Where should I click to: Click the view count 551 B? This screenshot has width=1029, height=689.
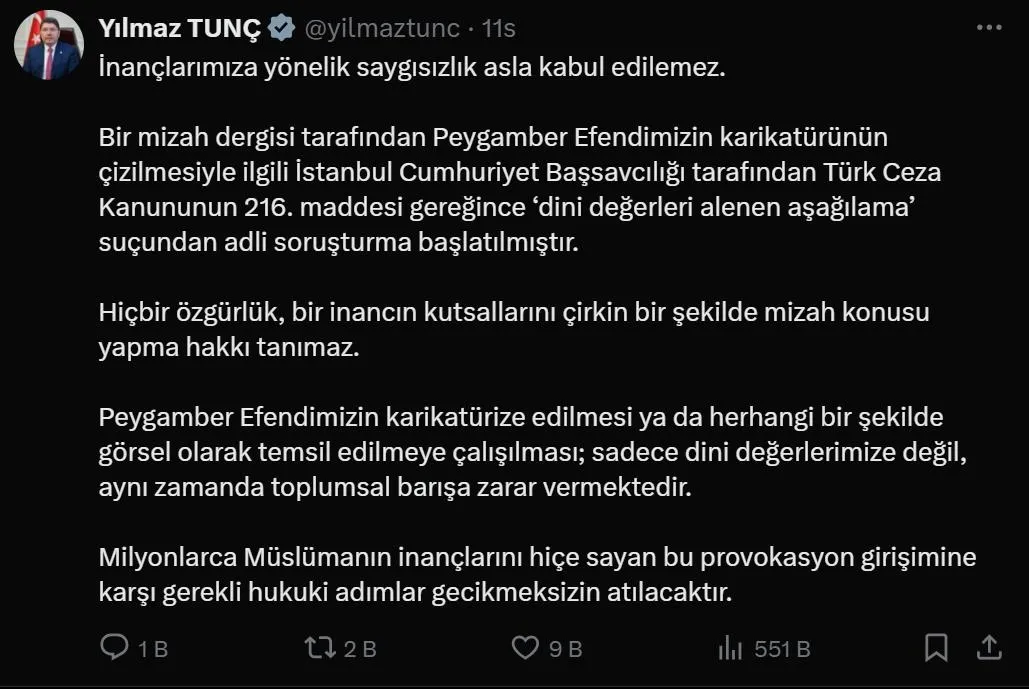(781, 649)
